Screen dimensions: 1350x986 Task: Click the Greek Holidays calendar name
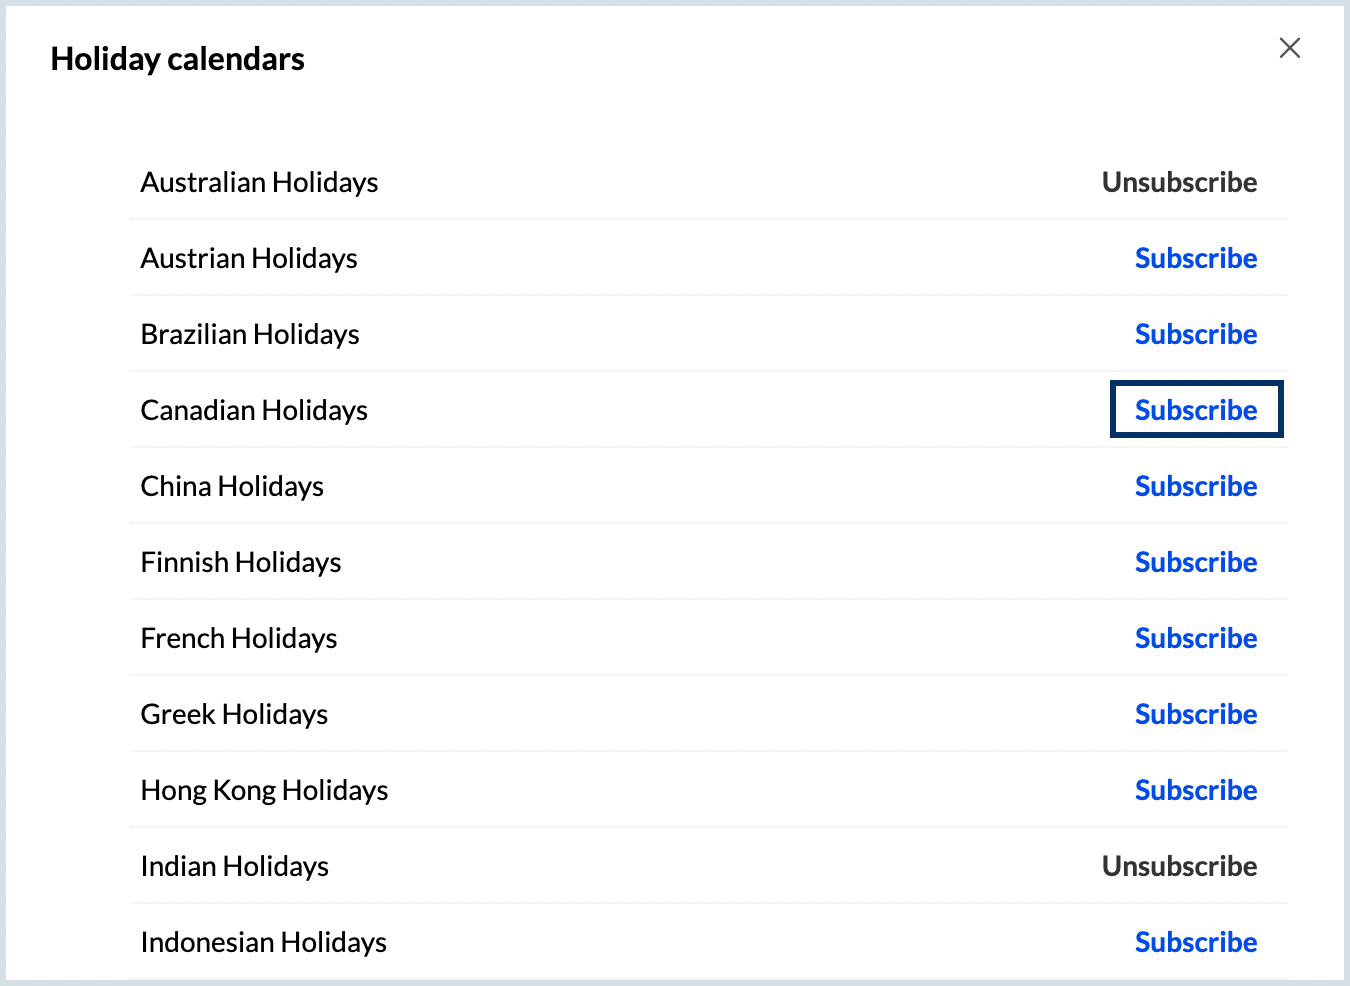coord(234,714)
